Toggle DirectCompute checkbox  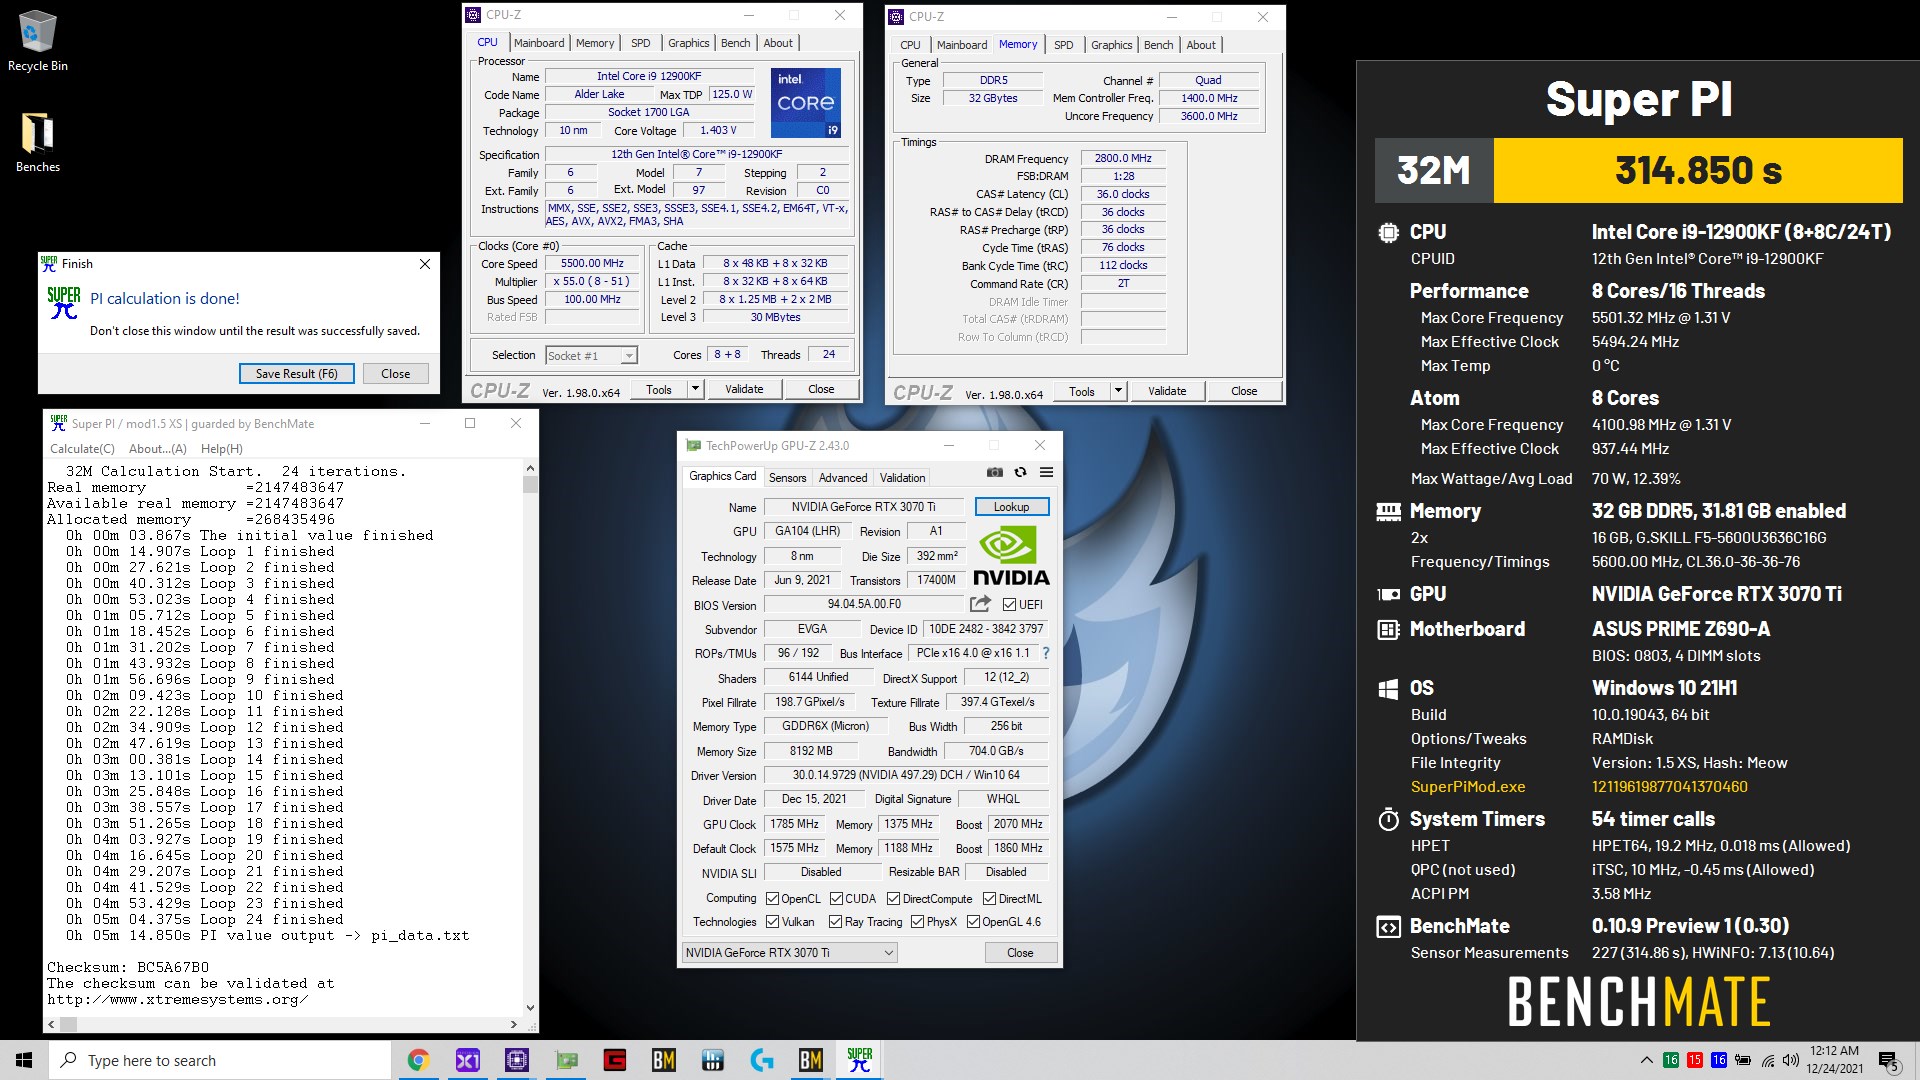point(894,899)
